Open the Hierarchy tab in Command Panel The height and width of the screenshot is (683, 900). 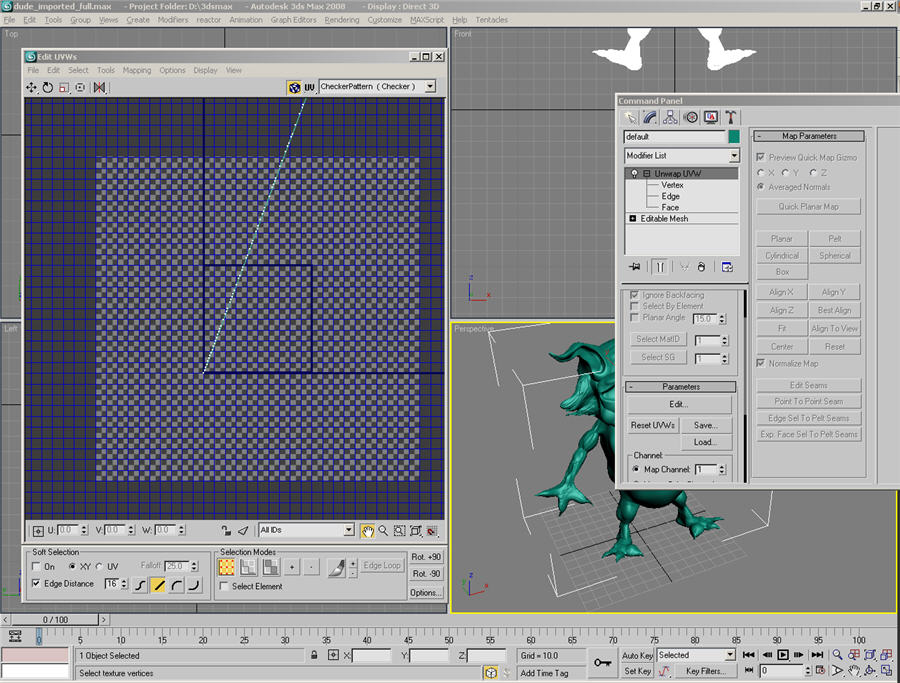point(670,117)
